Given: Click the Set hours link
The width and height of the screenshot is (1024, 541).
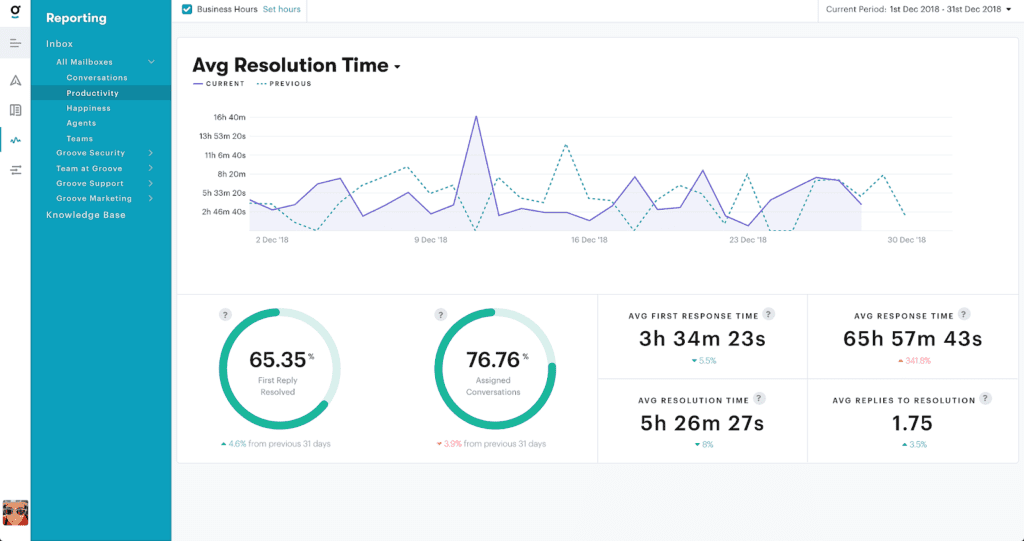Looking at the screenshot, I should (x=280, y=9).
